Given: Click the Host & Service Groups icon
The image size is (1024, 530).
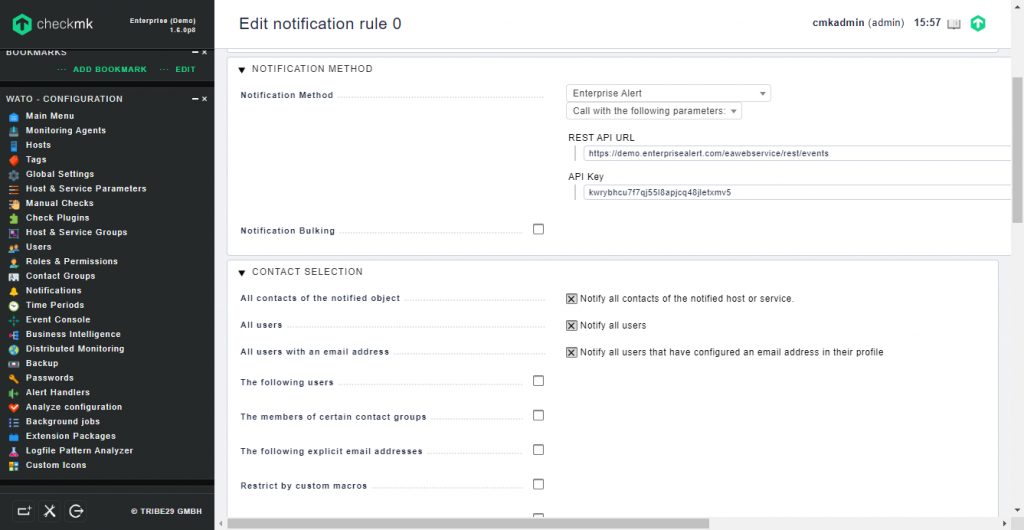Looking at the screenshot, I should [x=14, y=233].
